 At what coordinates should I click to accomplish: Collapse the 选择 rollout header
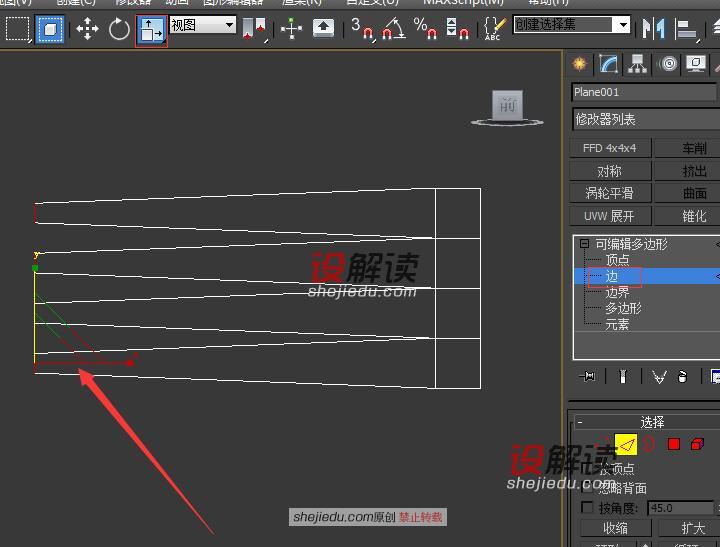(x=647, y=422)
